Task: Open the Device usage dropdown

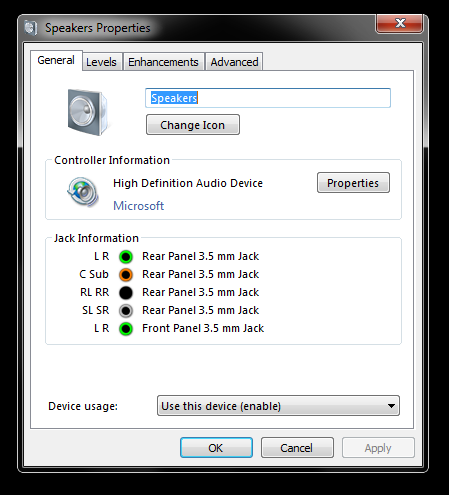Action: (278, 406)
